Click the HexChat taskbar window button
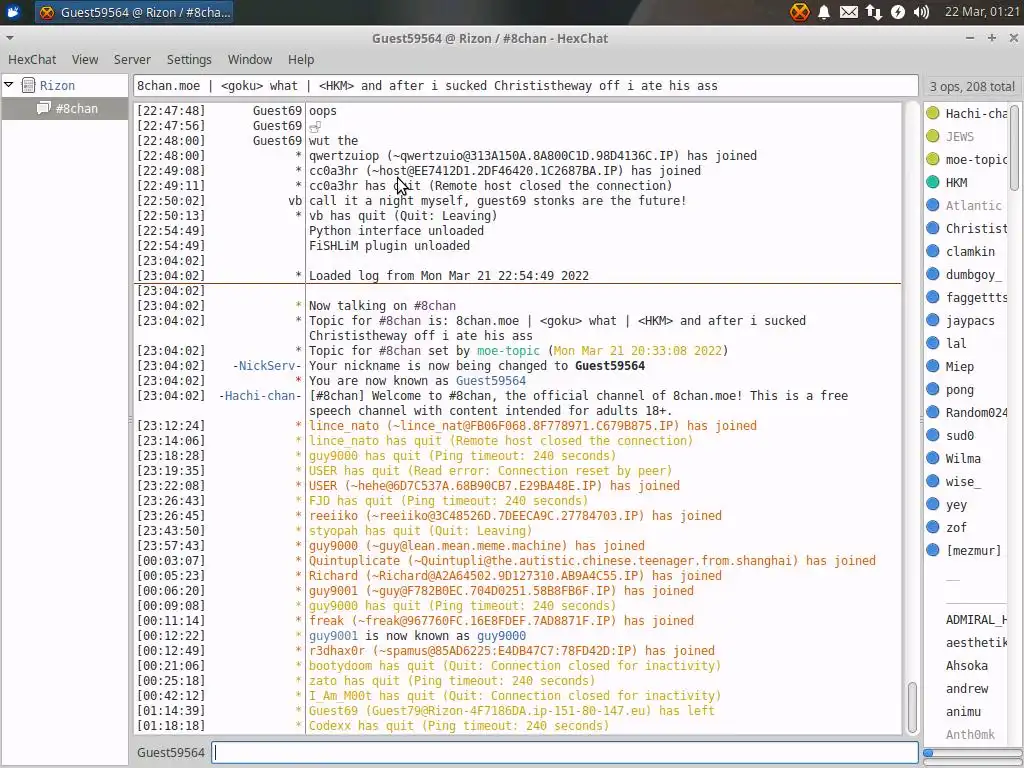The height and width of the screenshot is (768, 1024). pyautogui.click(x=134, y=12)
